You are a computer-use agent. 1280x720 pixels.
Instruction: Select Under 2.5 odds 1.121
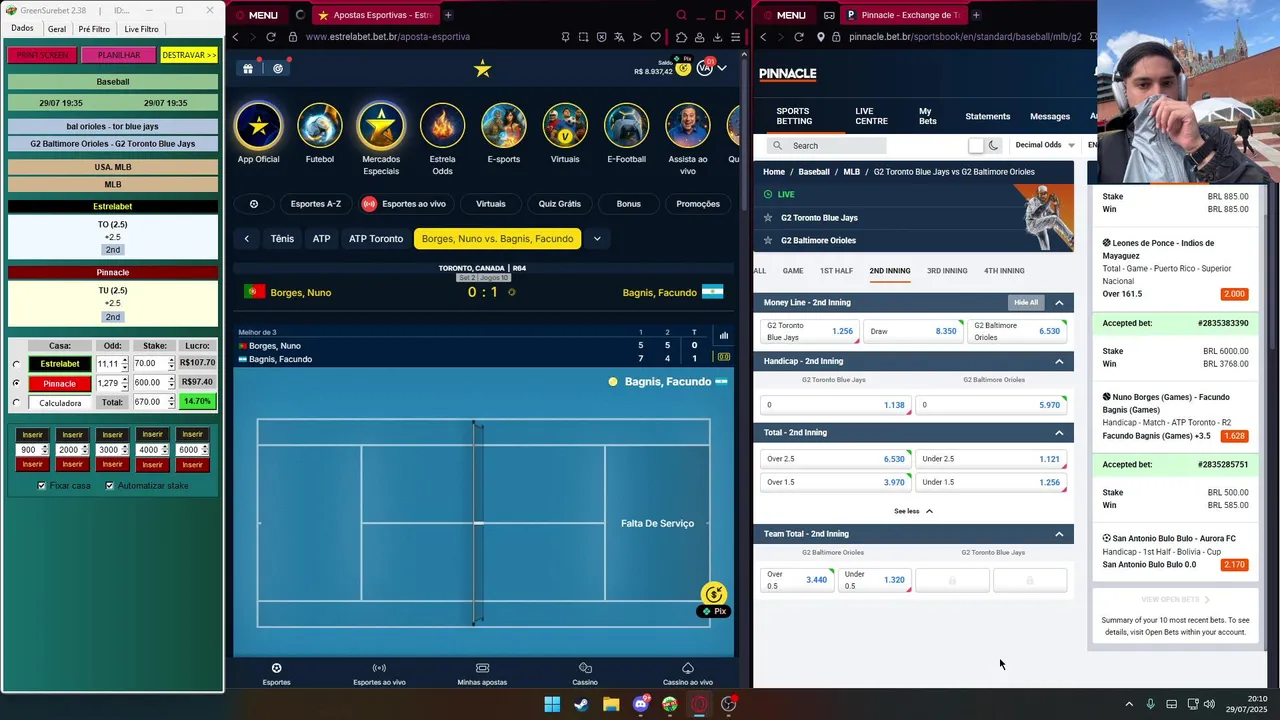tap(992, 459)
